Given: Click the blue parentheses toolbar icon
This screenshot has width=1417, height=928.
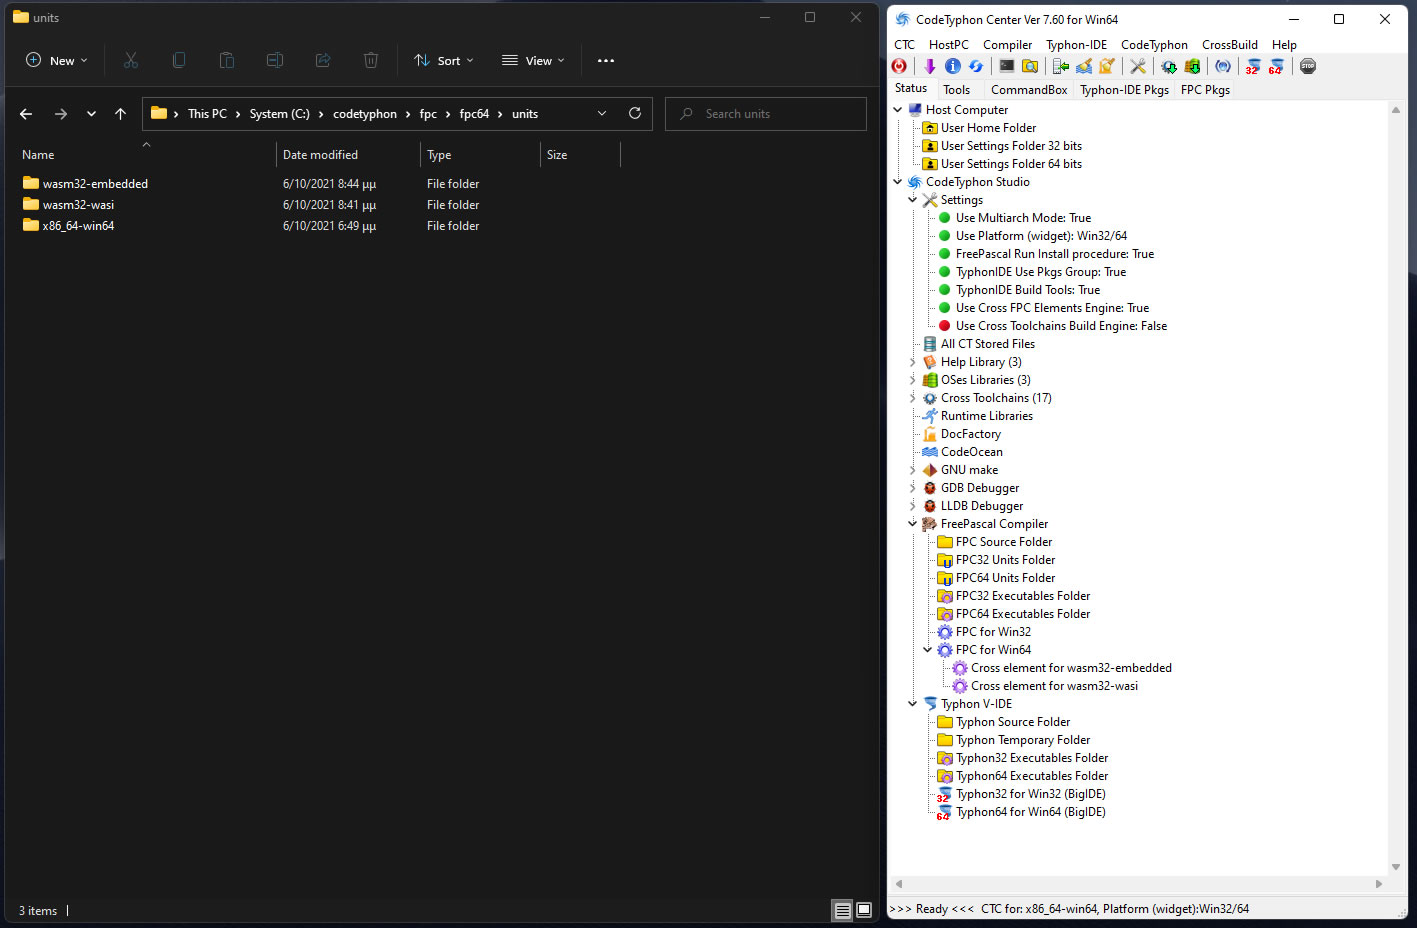Looking at the screenshot, I should (1222, 66).
